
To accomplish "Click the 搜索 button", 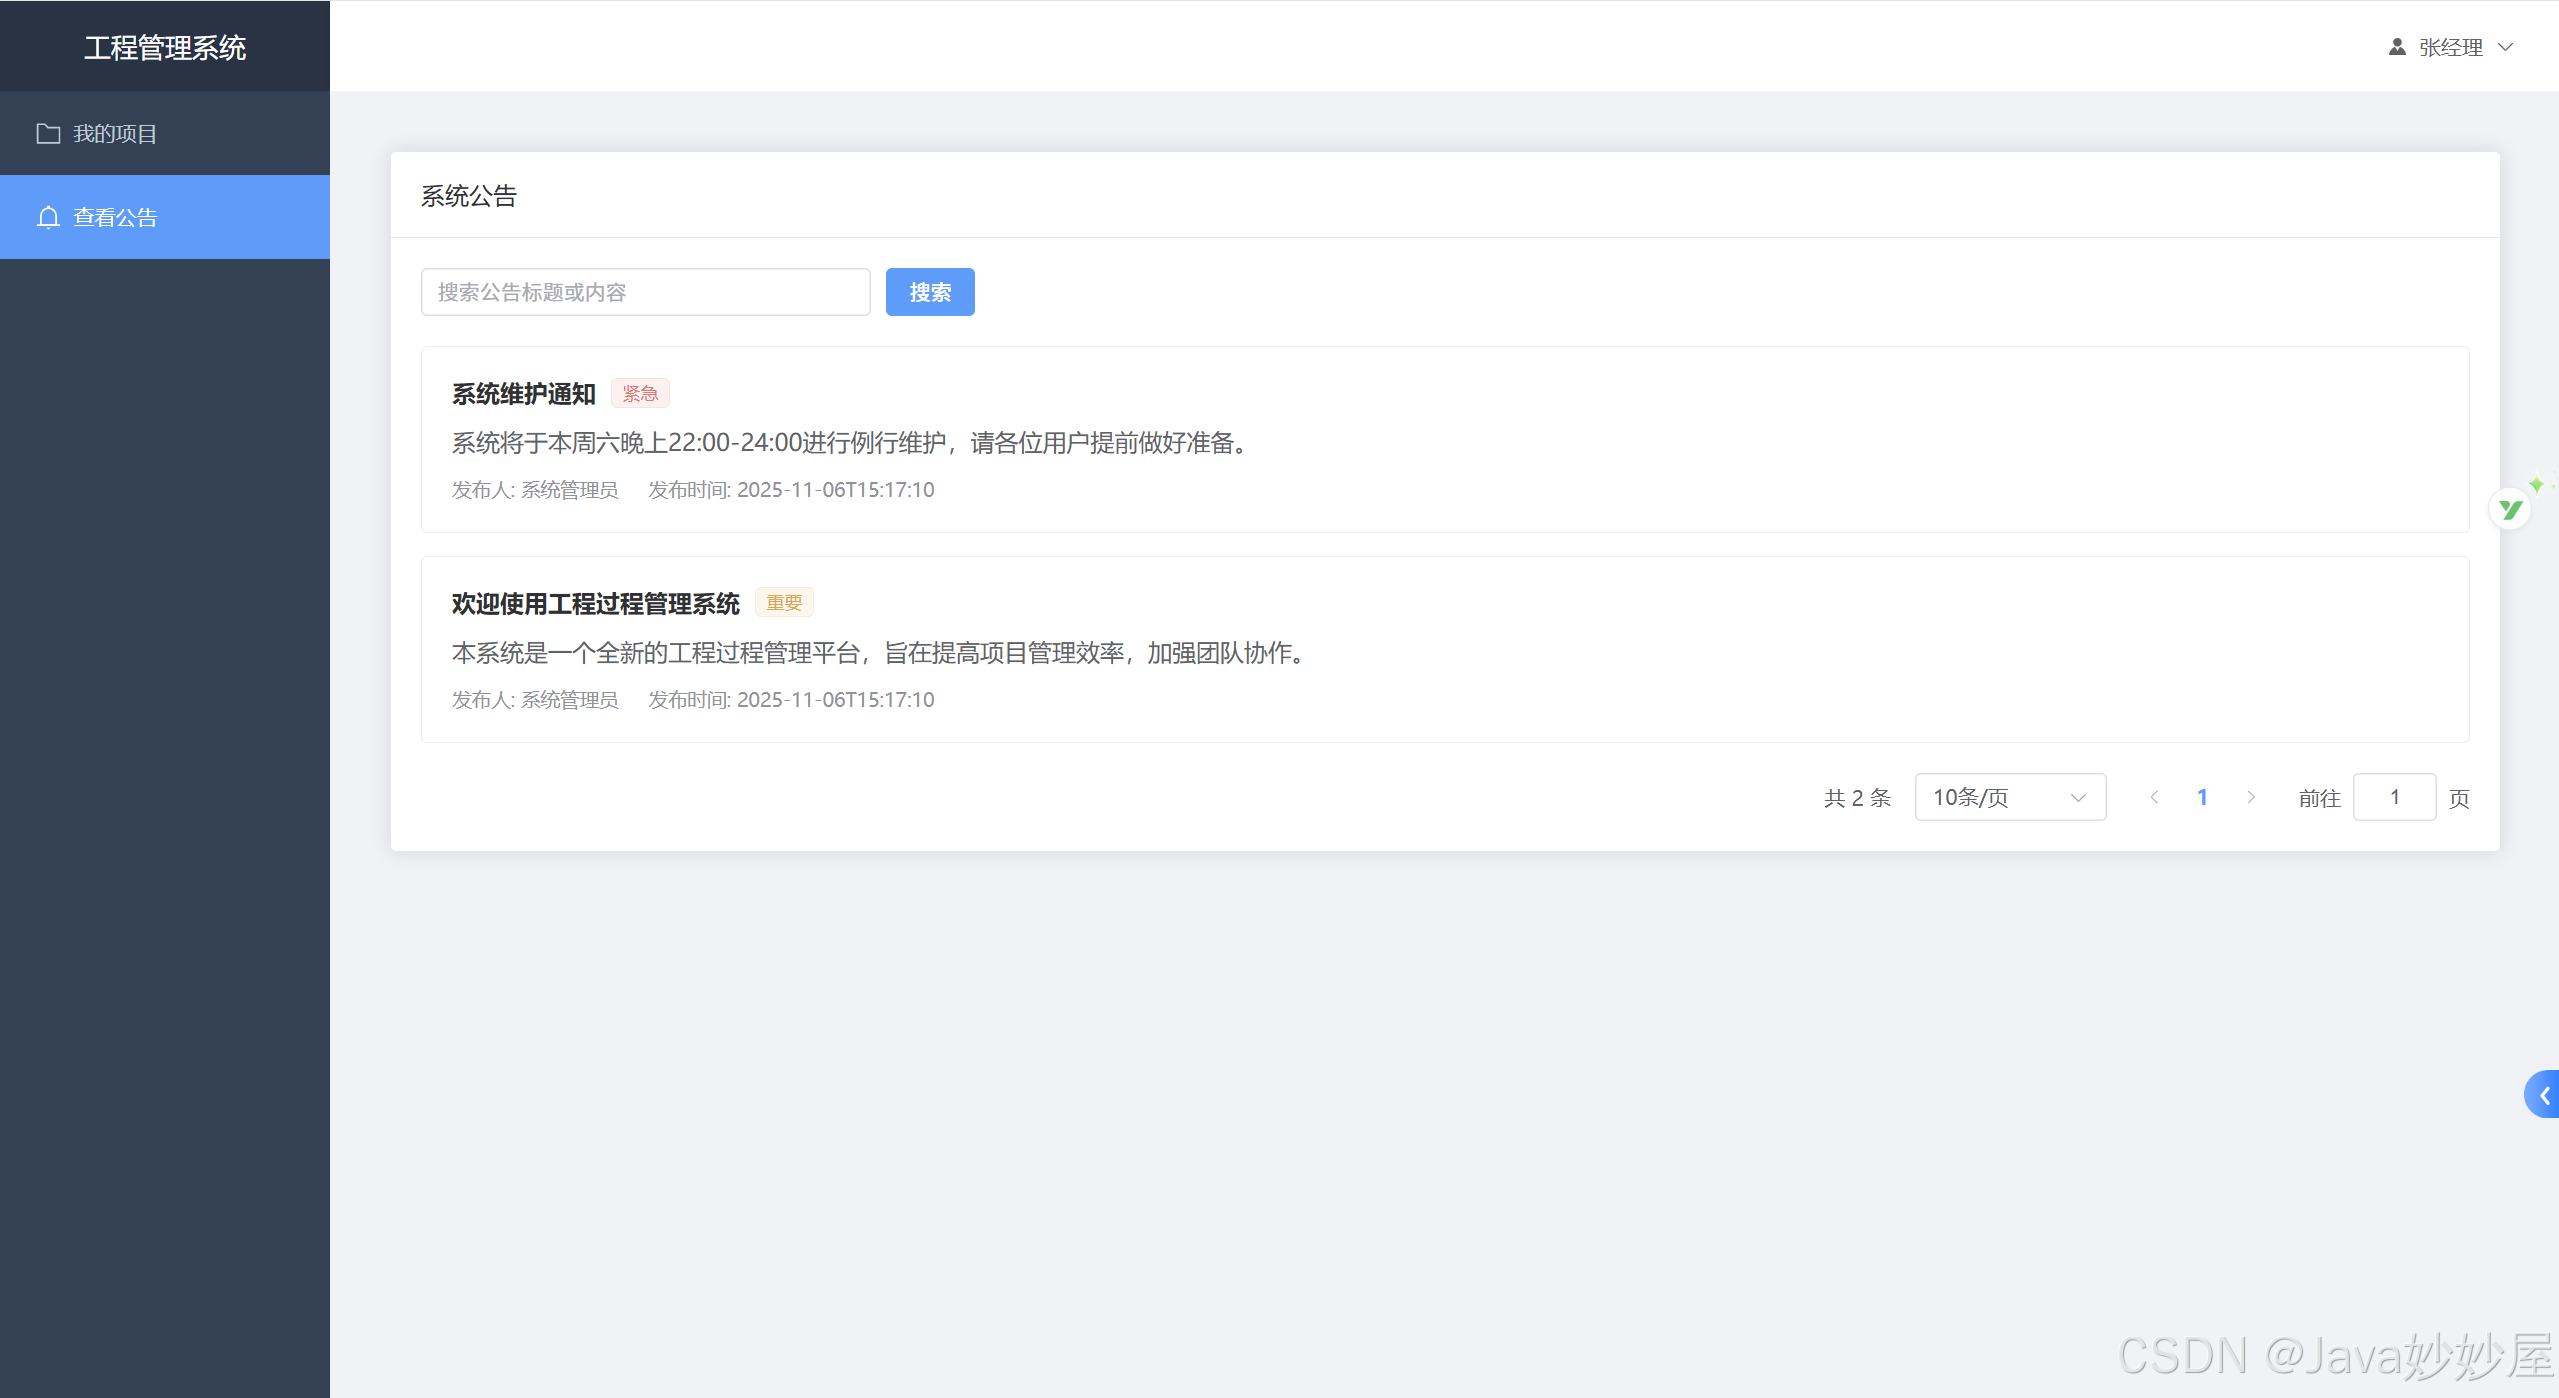I will [x=930, y=292].
